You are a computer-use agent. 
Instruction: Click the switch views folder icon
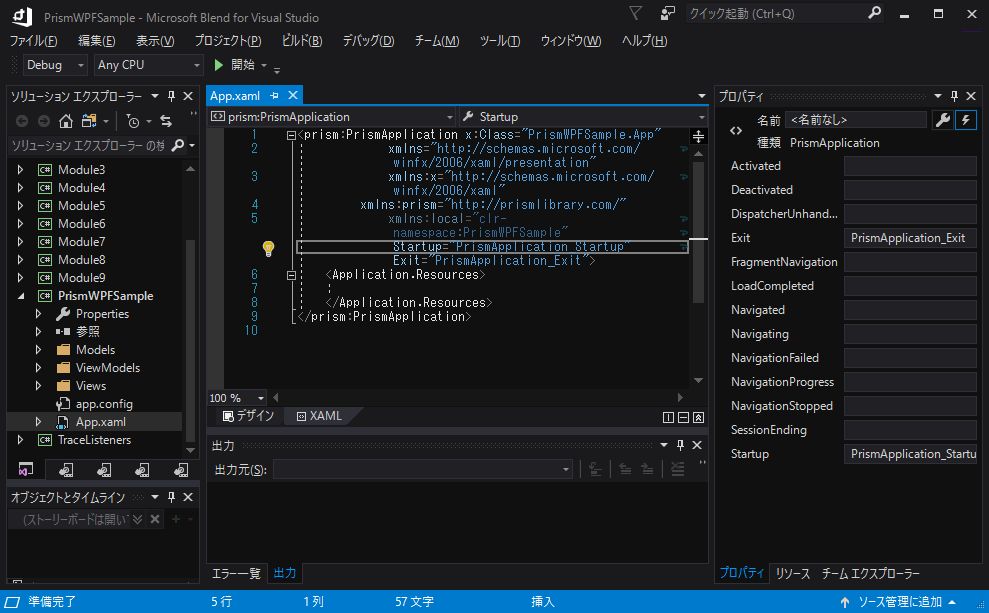coord(89,120)
